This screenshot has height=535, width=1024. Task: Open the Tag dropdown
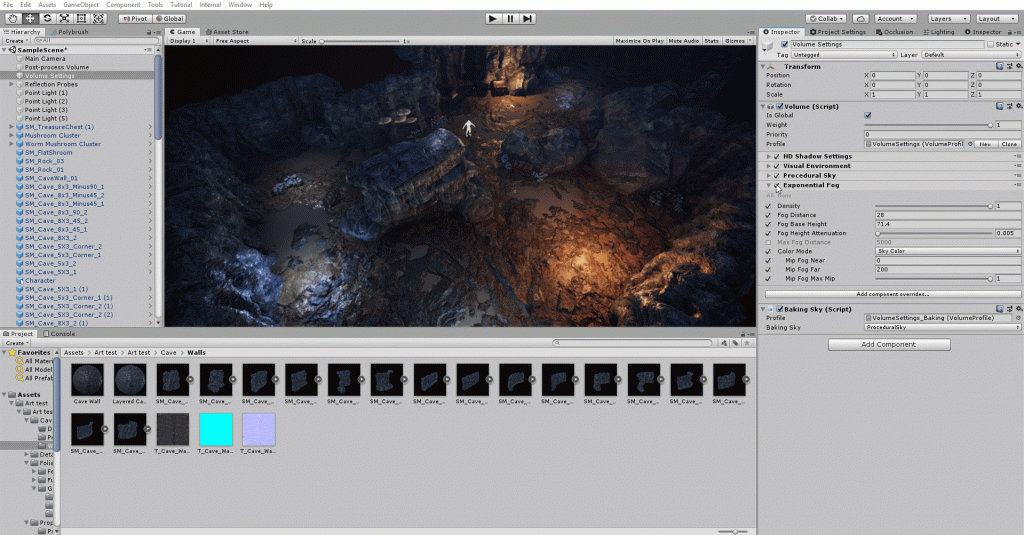844,55
